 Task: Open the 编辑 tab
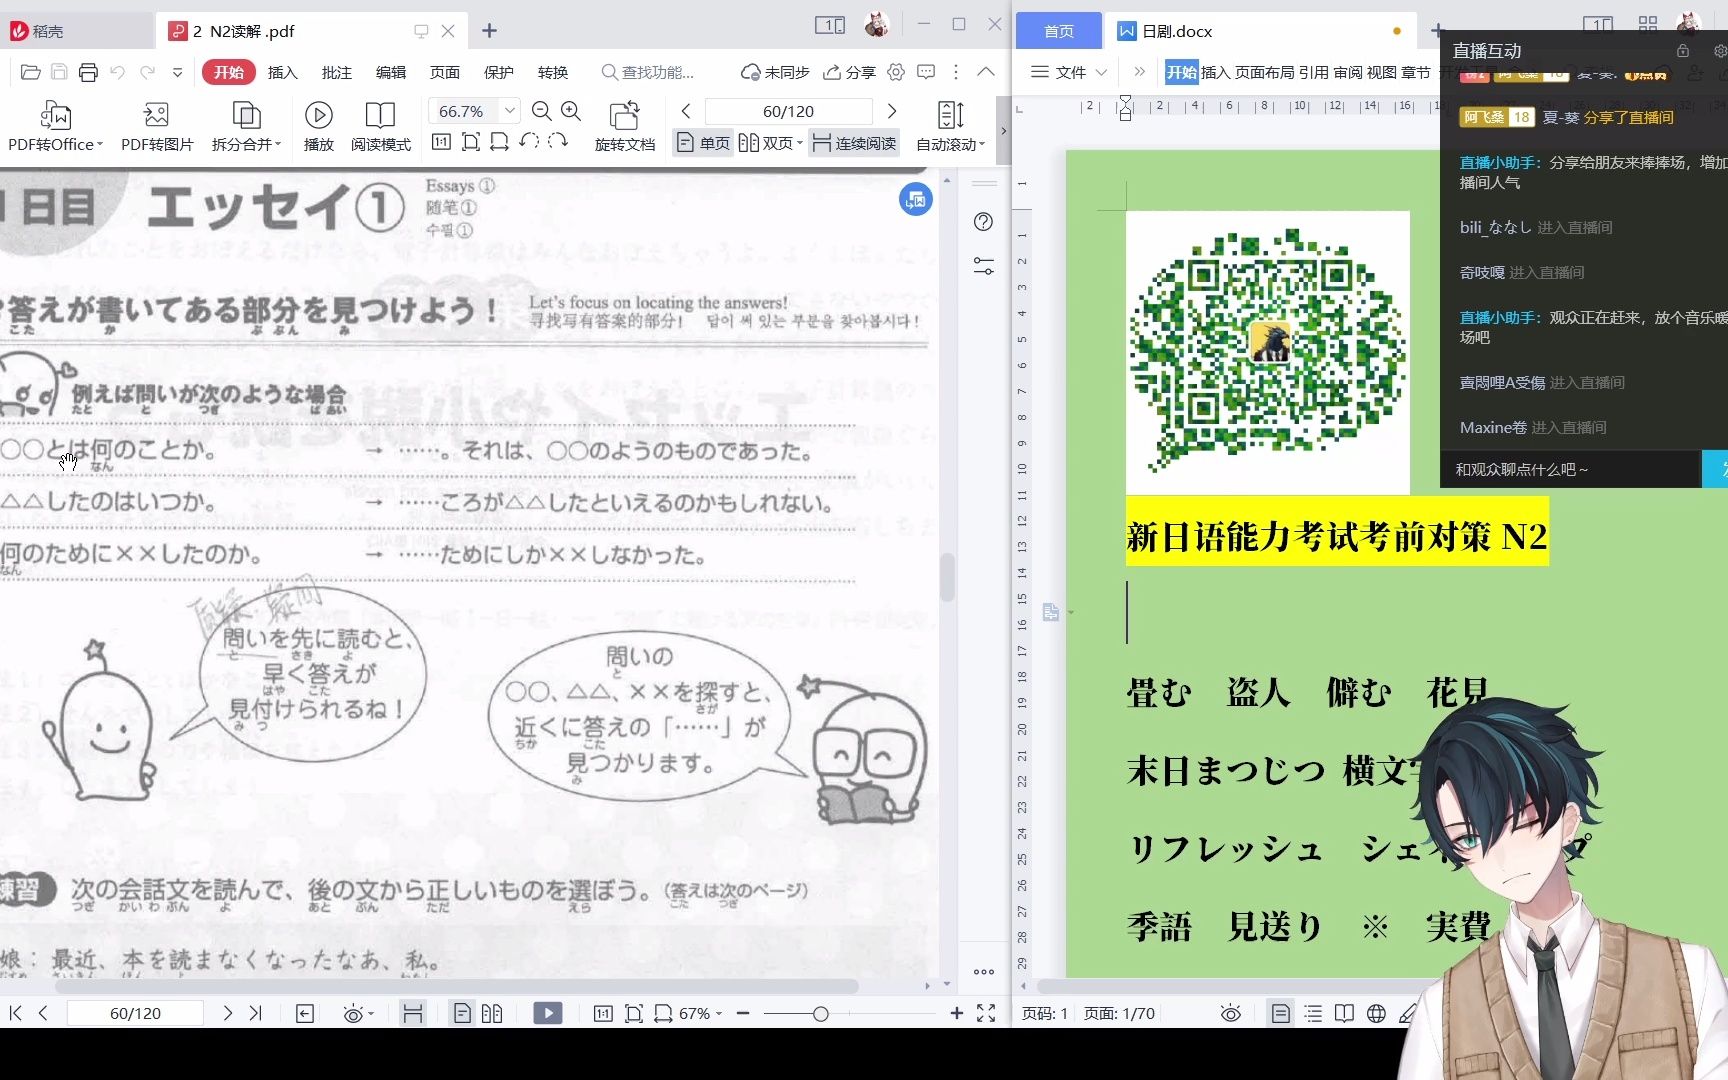click(391, 72)
